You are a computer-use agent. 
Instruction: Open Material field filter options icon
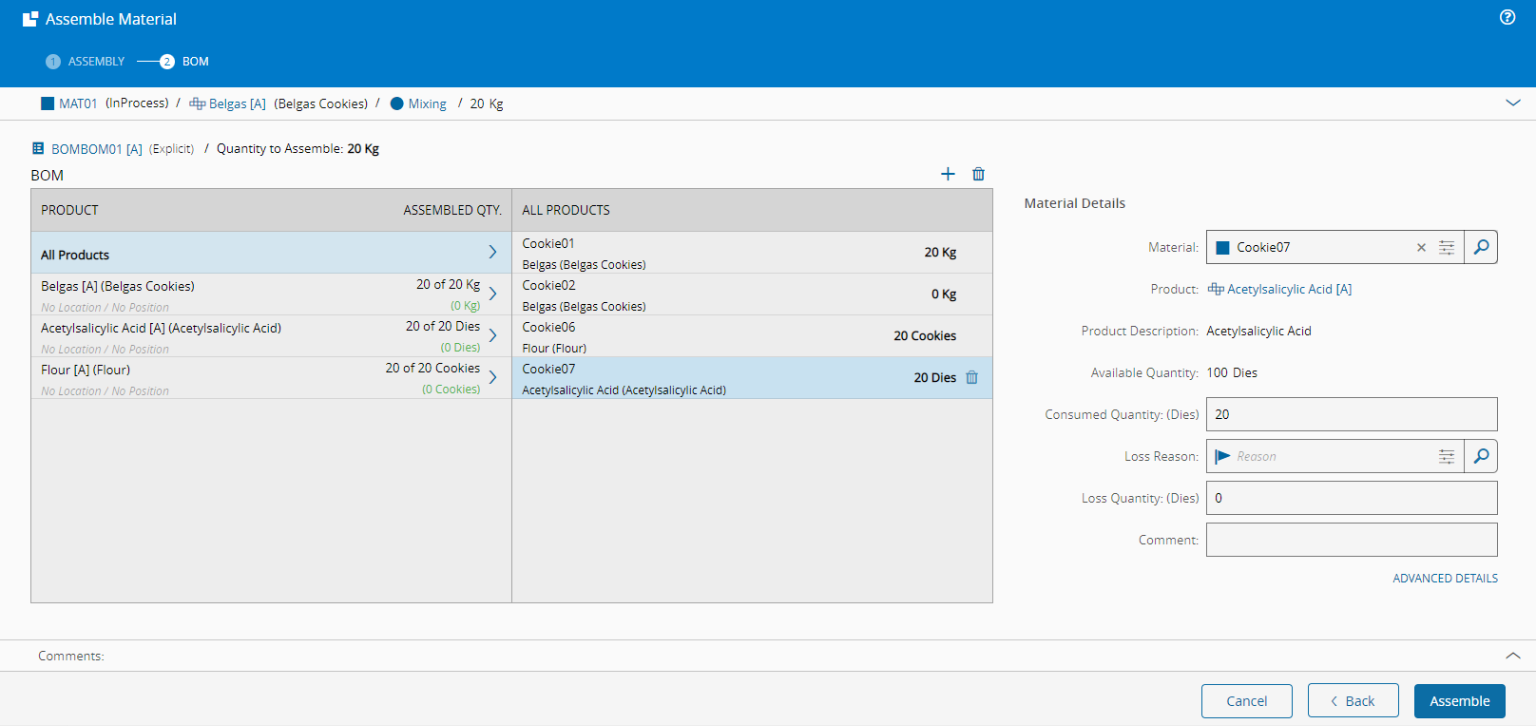pos(1446,248)
